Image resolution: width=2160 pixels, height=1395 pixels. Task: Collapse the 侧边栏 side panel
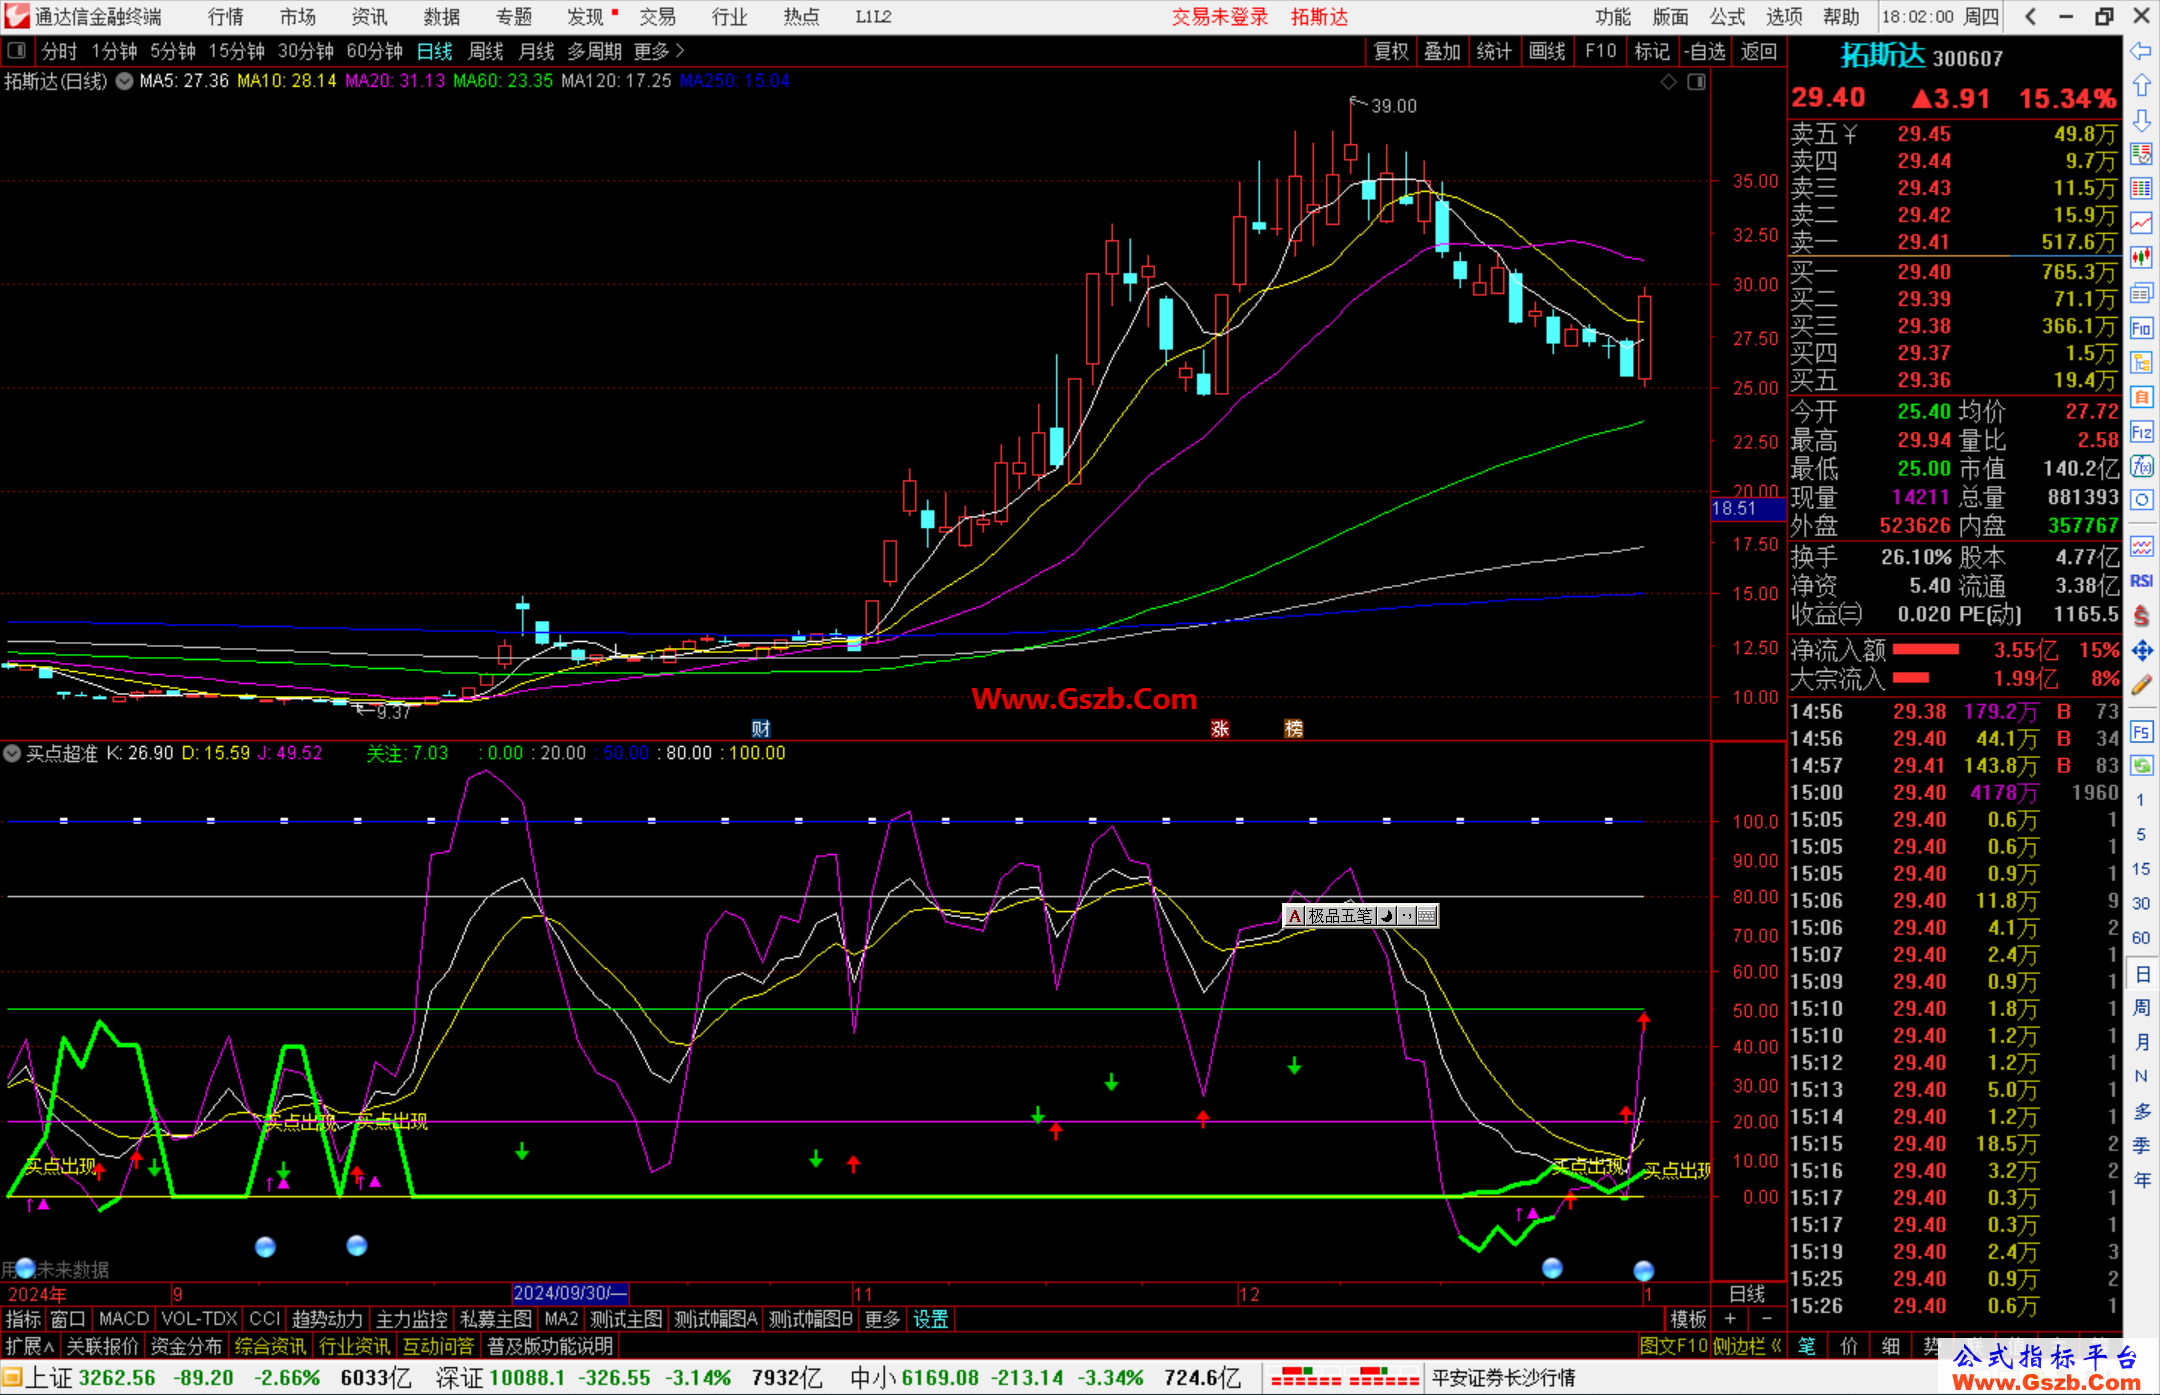point(1748,1346)
